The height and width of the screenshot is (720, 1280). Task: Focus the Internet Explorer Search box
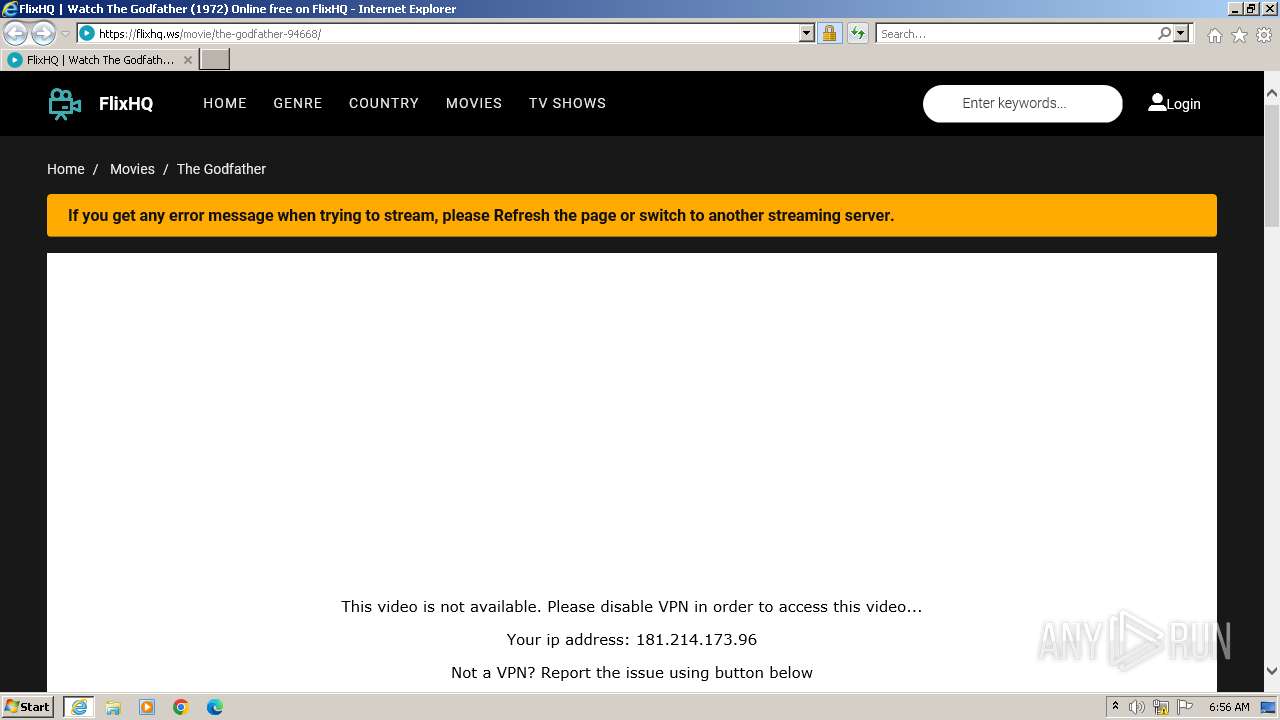(1016, 33)
